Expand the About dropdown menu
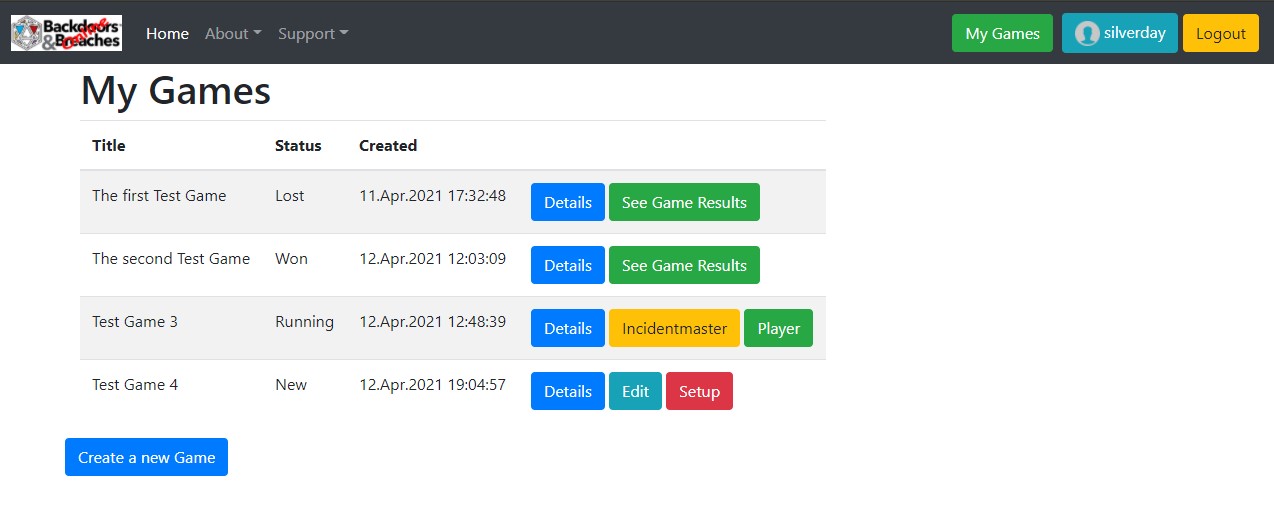The width and height of the screenshot is (1274, 510). 232,33
